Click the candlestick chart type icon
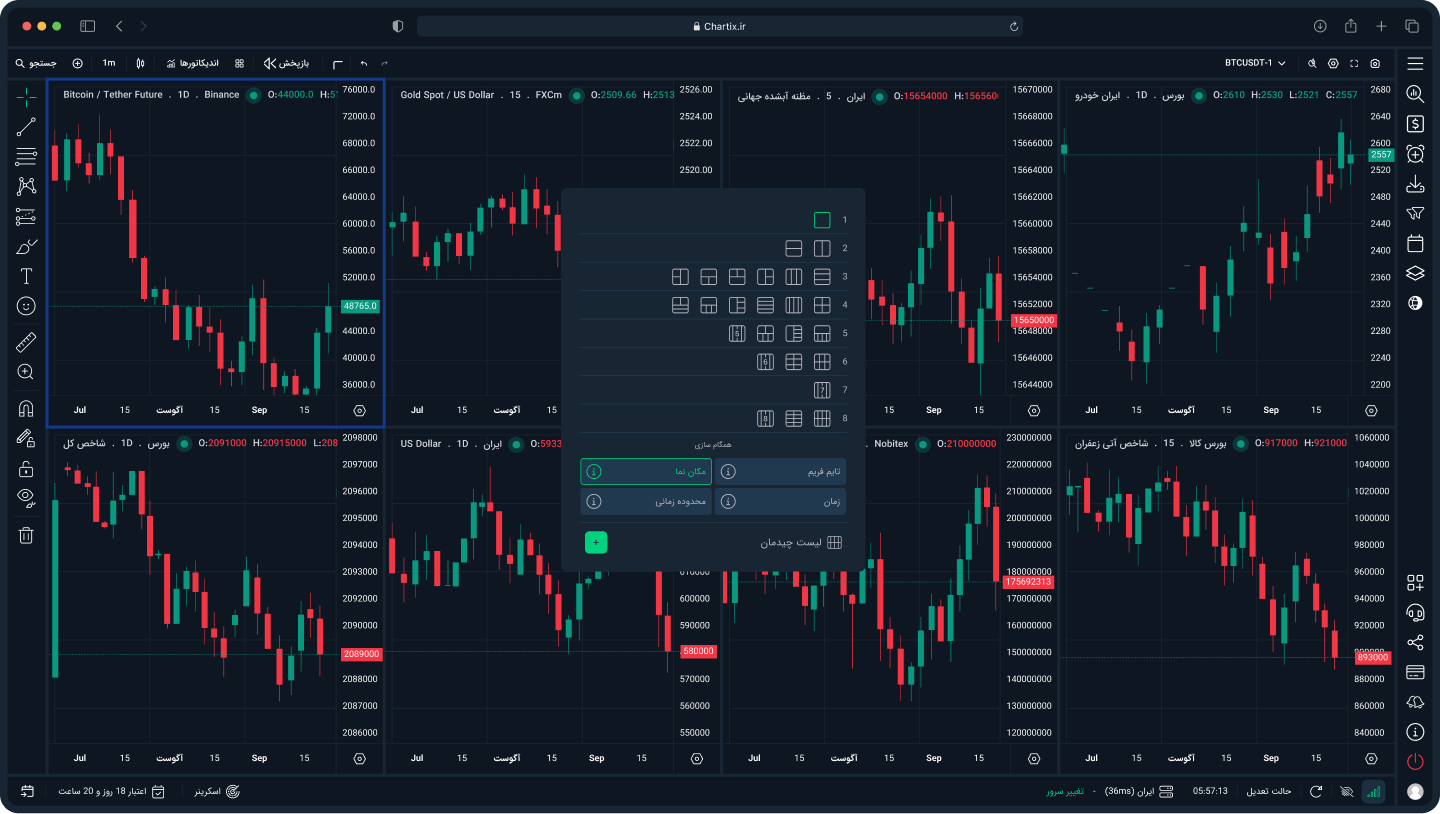The width and height of the screenshot is (1440, 814). click(140, 63)
